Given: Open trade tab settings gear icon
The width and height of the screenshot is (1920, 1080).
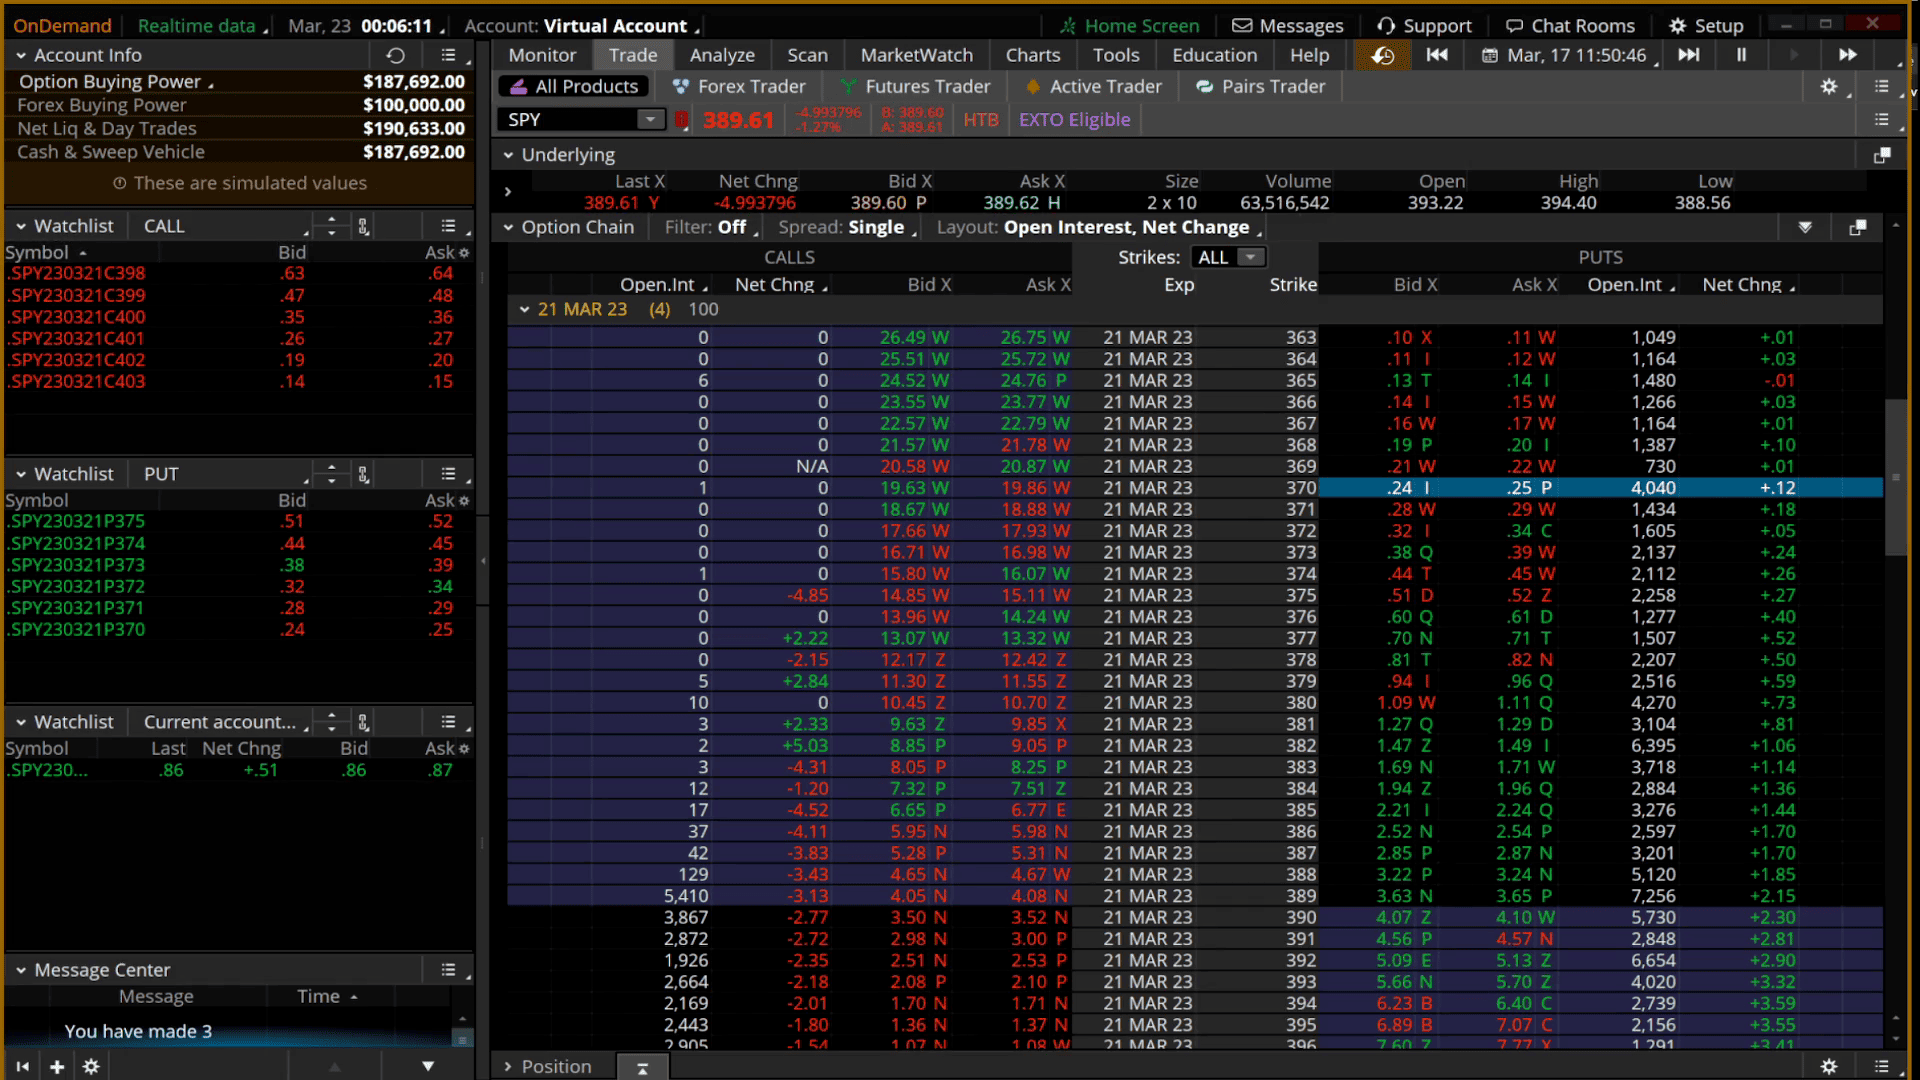Looking at the screenshot, I should 1828,87.
